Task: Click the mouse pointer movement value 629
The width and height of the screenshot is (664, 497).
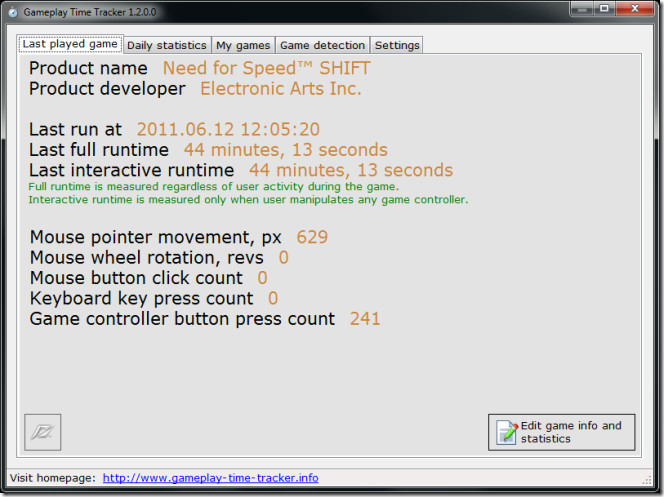Action: [x=312, y=237]
